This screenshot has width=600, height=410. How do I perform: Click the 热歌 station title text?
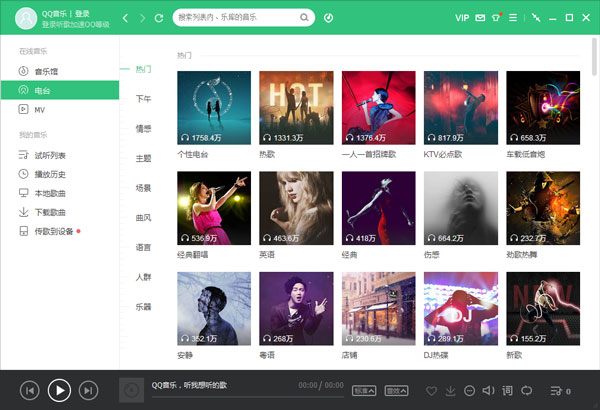click(x=267, y=154)
